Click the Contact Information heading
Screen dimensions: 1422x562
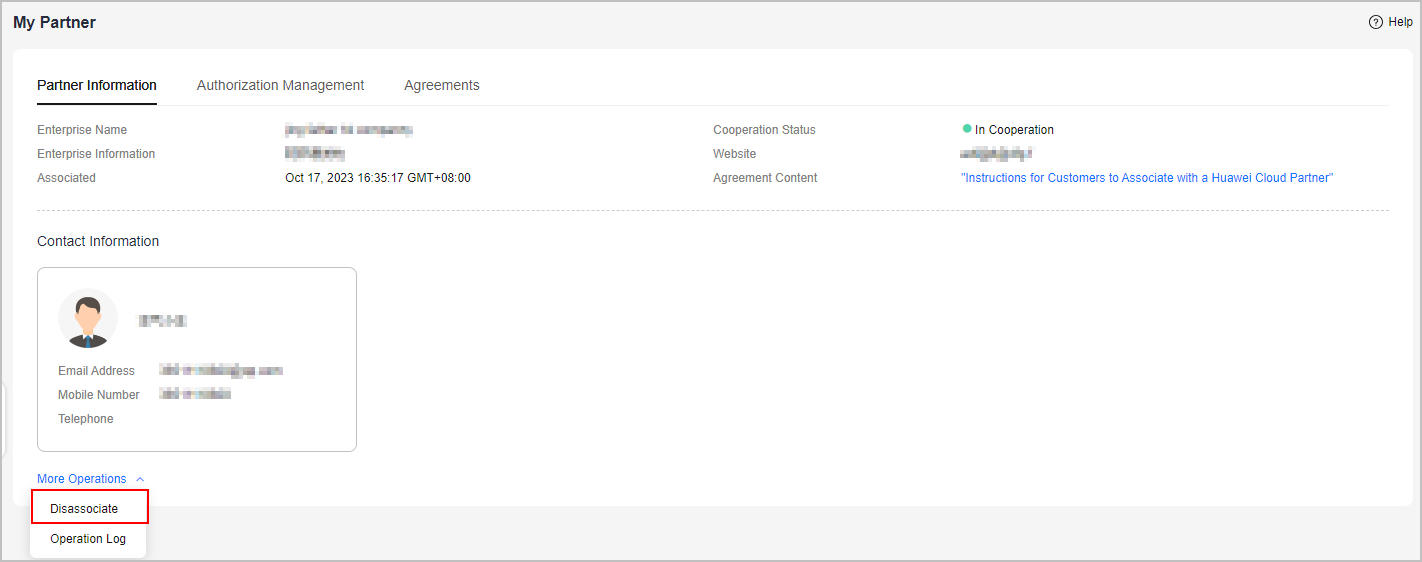98,241
